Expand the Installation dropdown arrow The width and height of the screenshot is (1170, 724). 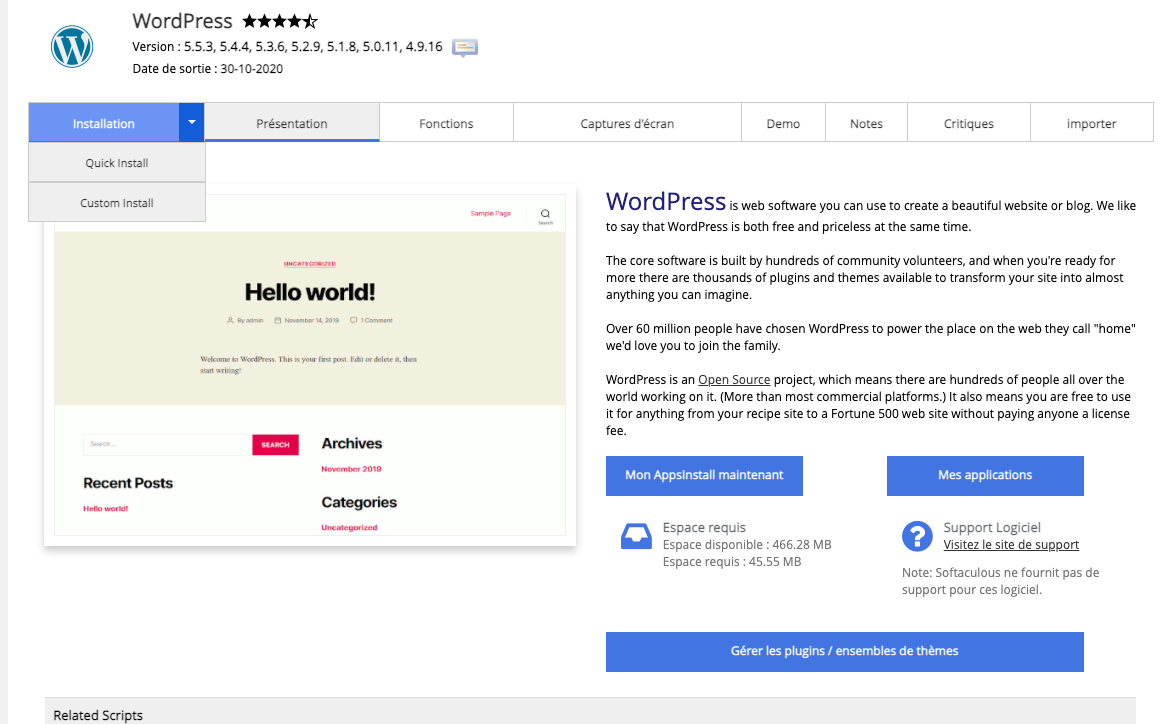pos(192,123)
